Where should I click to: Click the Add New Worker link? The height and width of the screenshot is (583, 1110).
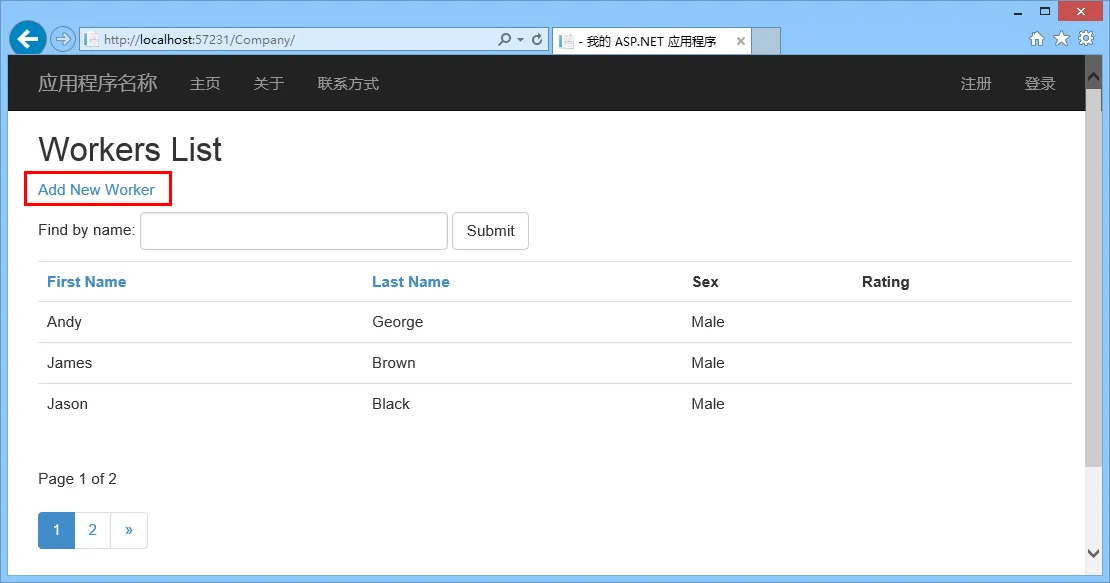tap(96, 189)
